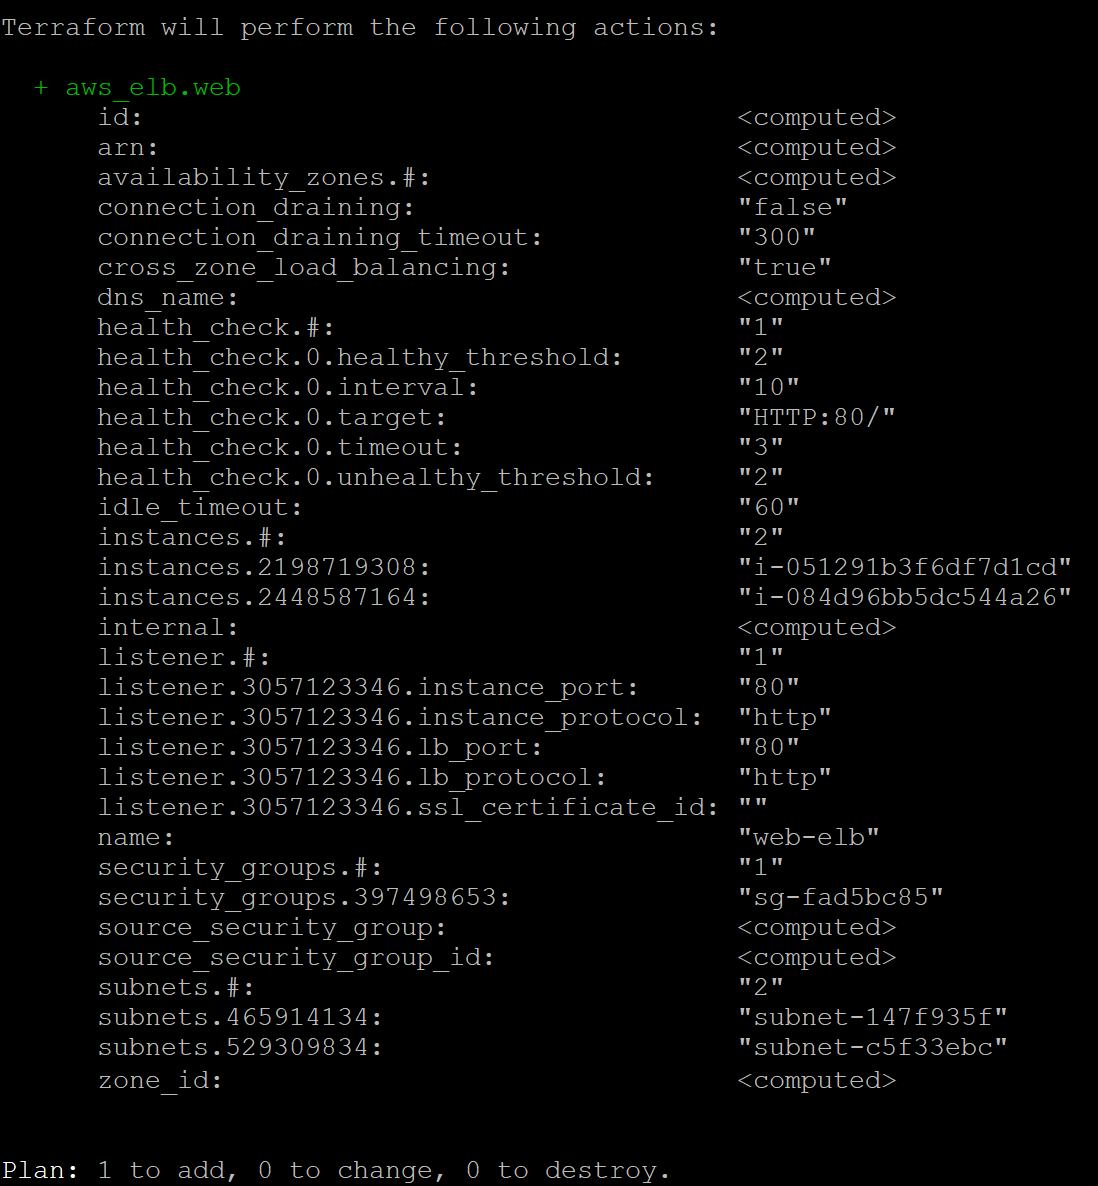Click security group sg-fad5bc85
The height and width of the screenshot is (1186, 1098).
point(840,897)
